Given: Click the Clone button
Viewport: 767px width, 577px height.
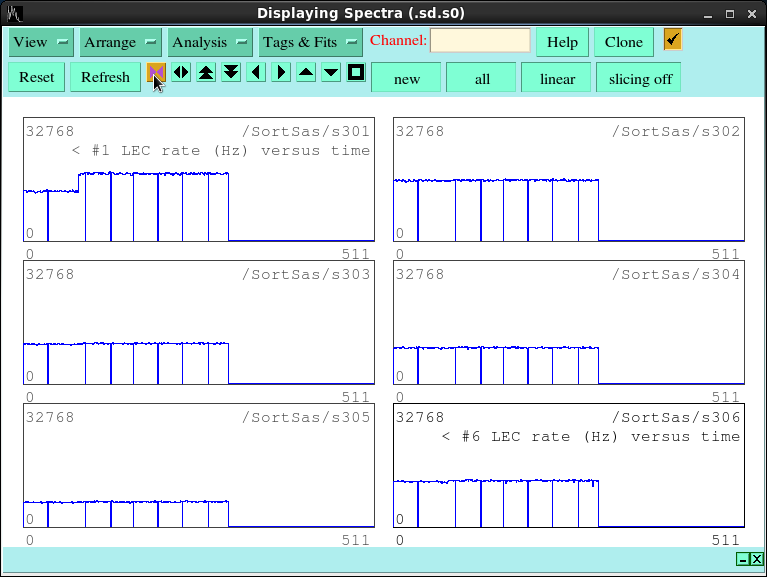Looking at the screenshot, I should coord(624,42).
